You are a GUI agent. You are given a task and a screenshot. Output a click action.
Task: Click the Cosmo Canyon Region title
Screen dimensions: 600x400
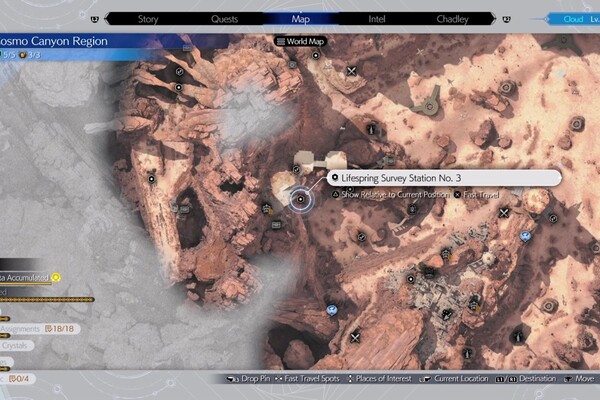tap(54, 41)
